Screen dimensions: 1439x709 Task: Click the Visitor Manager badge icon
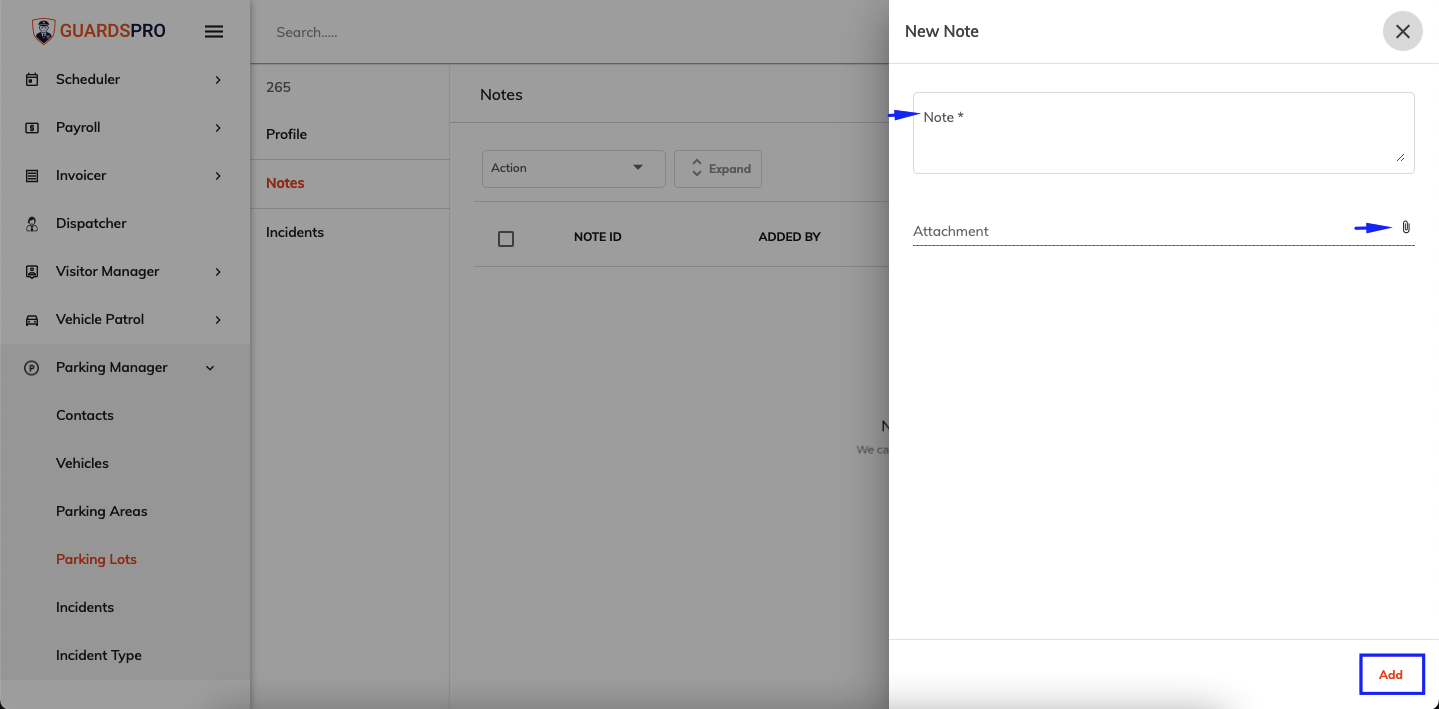pos(32,271)
